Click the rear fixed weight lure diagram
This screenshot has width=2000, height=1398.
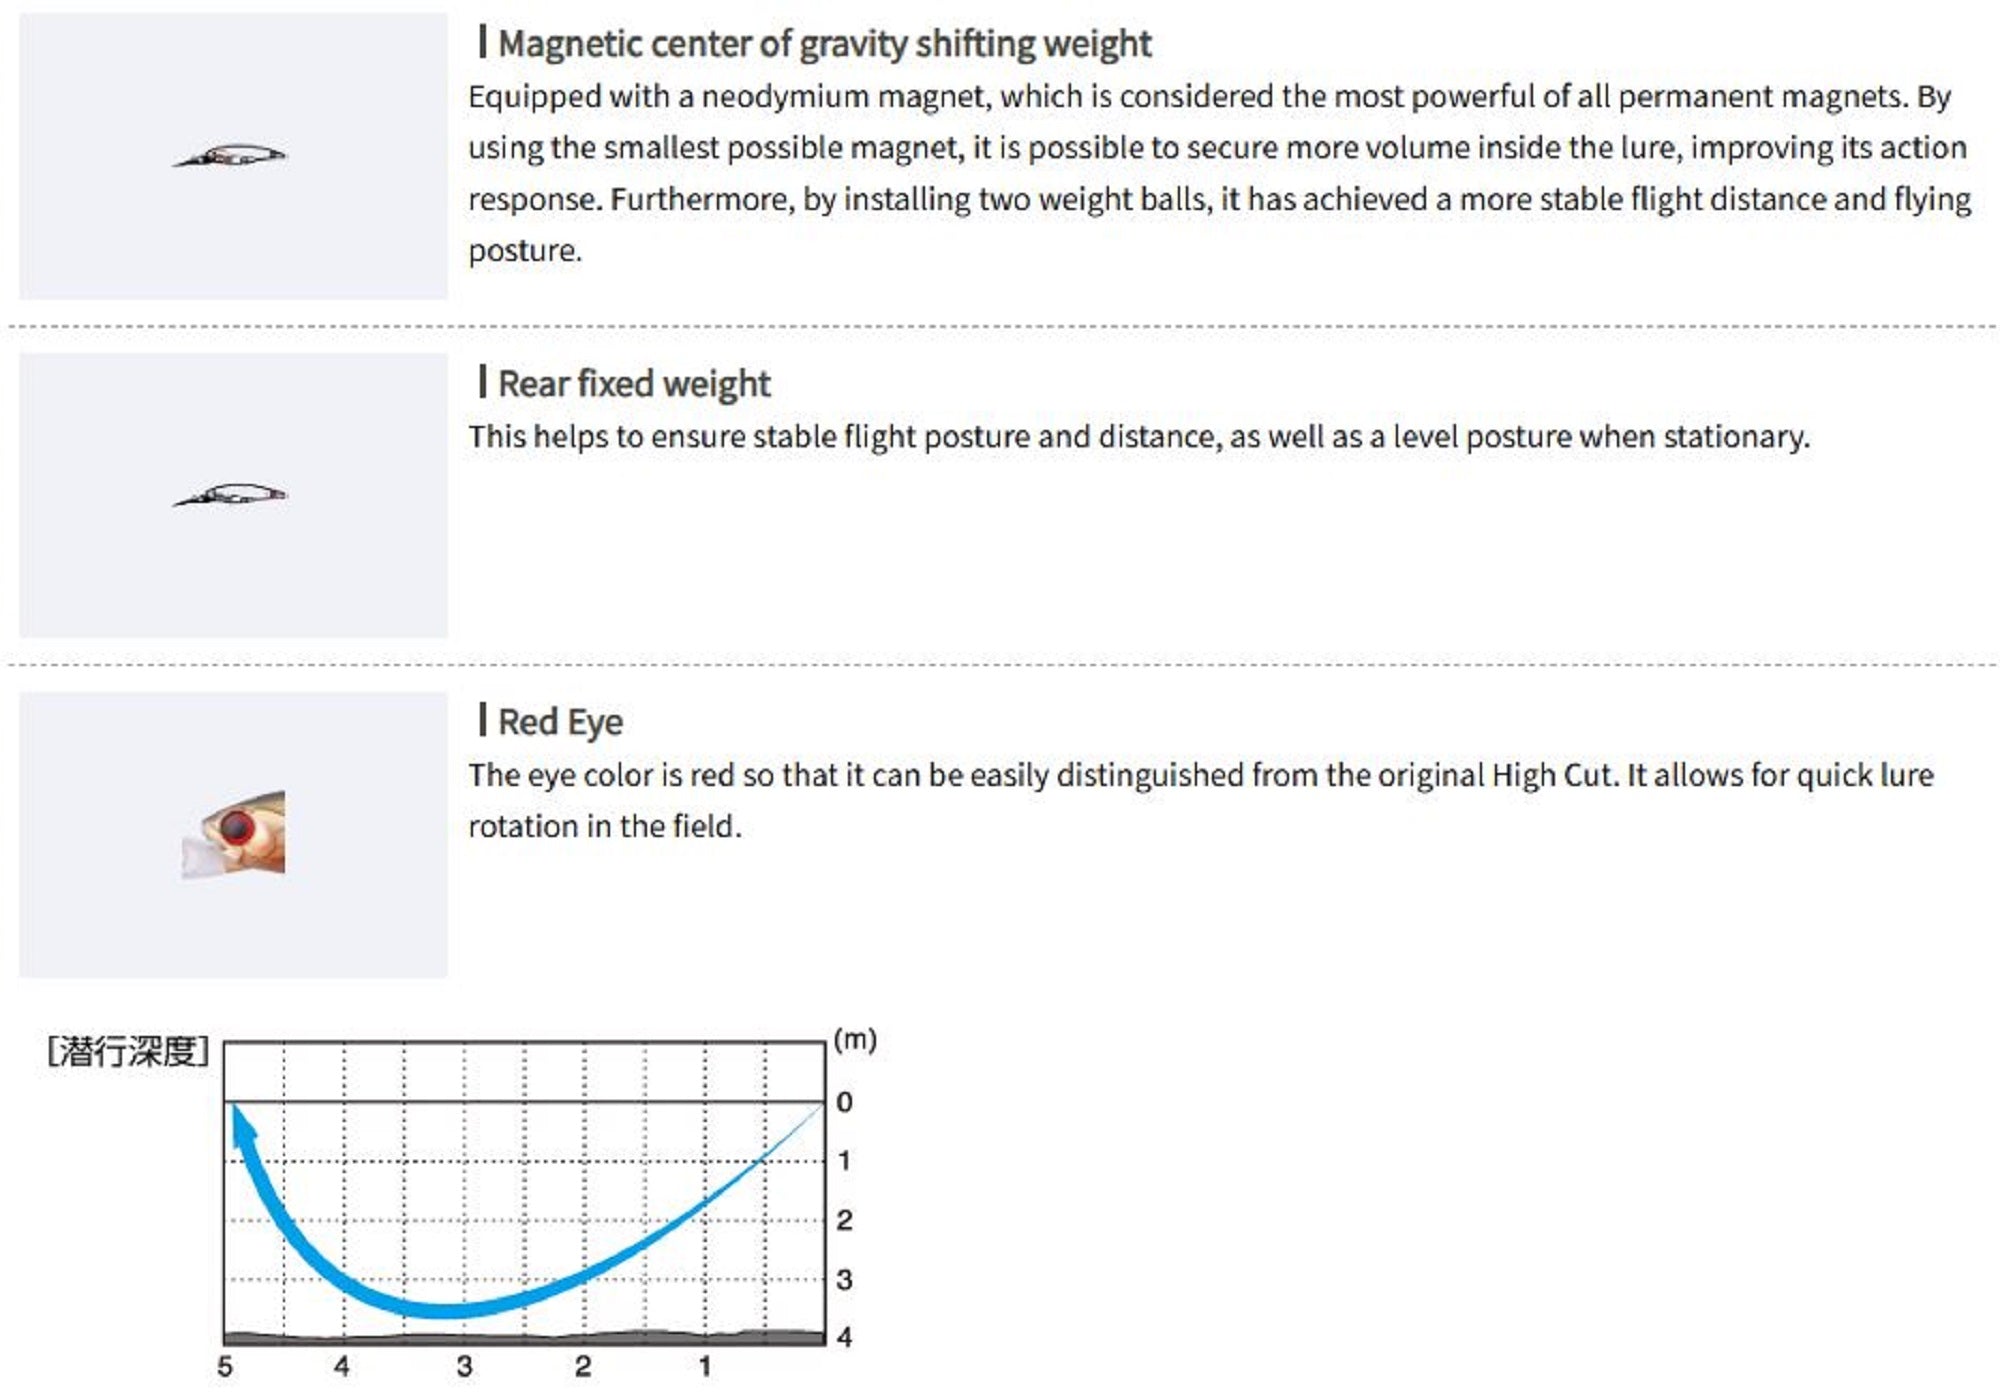(x=231, y=495)
